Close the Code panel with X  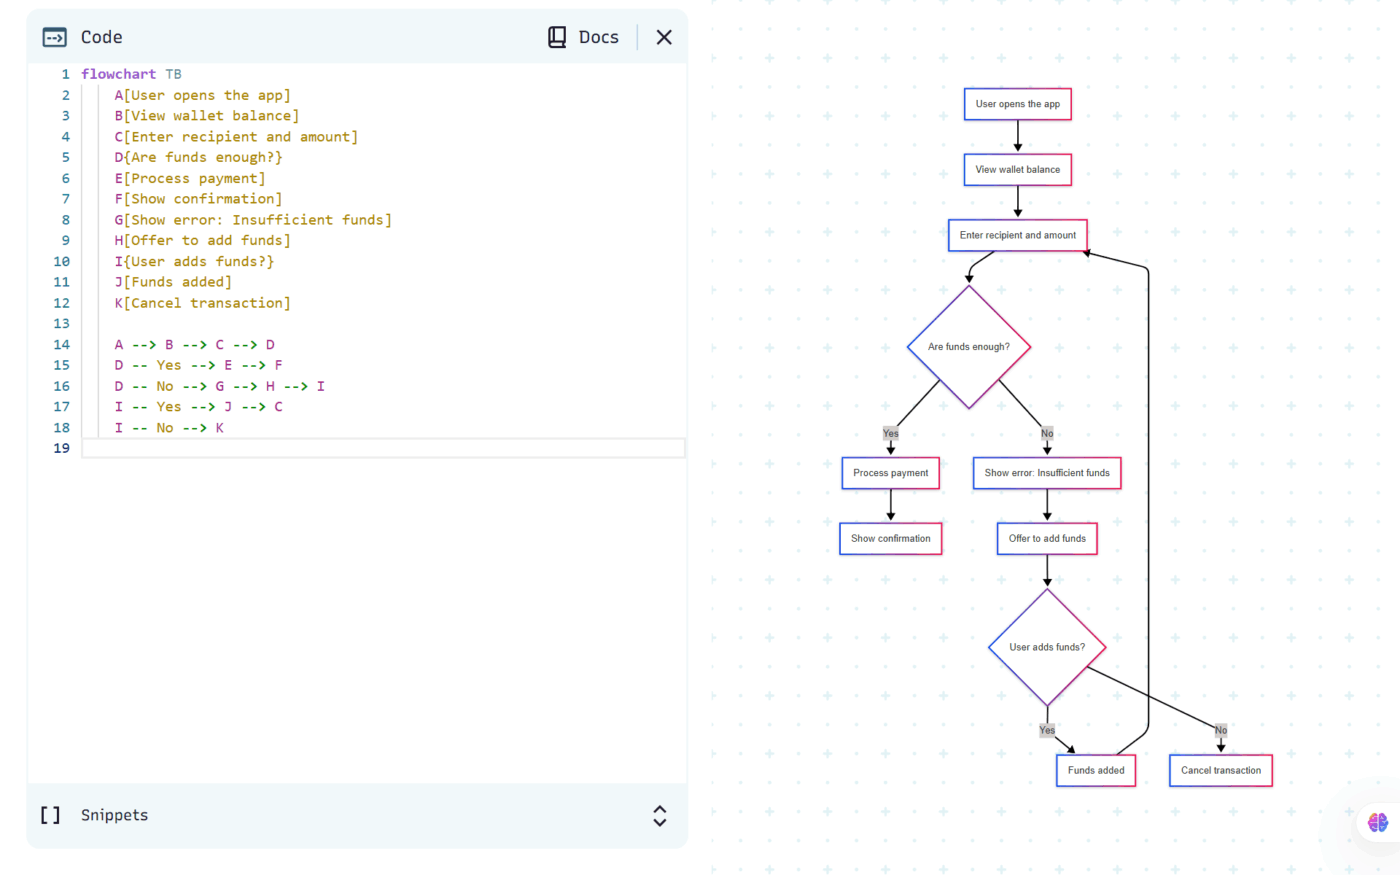click(x=664, y=37)
